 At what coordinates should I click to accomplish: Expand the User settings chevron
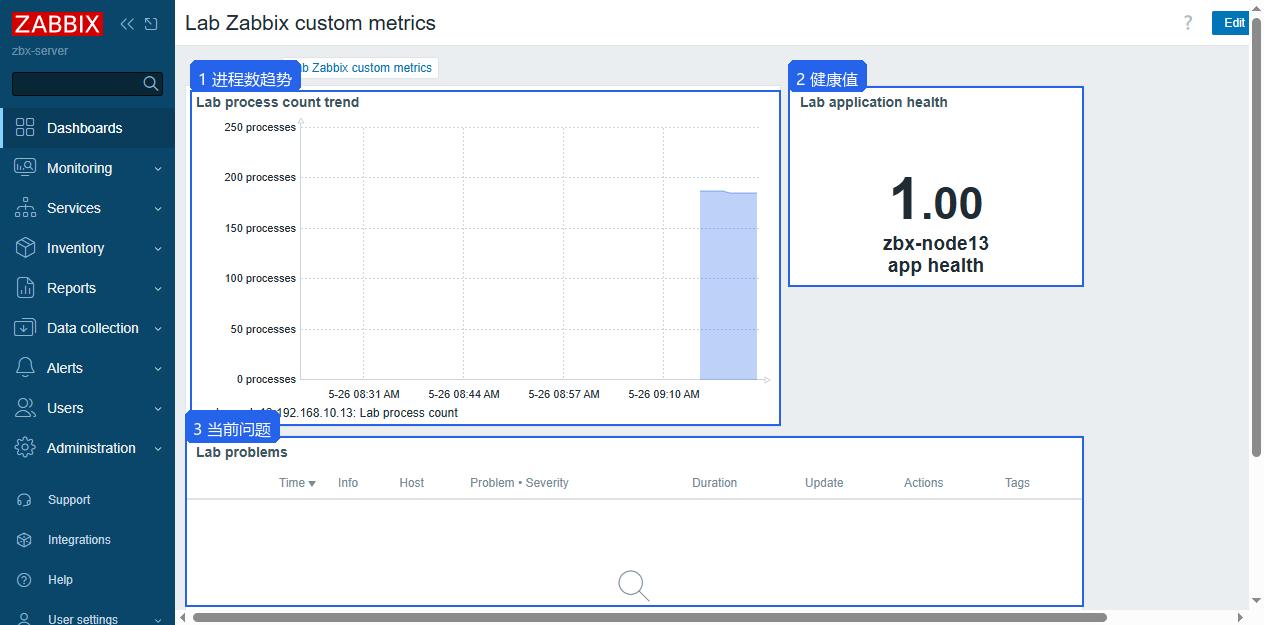click(x=158, y=620)
